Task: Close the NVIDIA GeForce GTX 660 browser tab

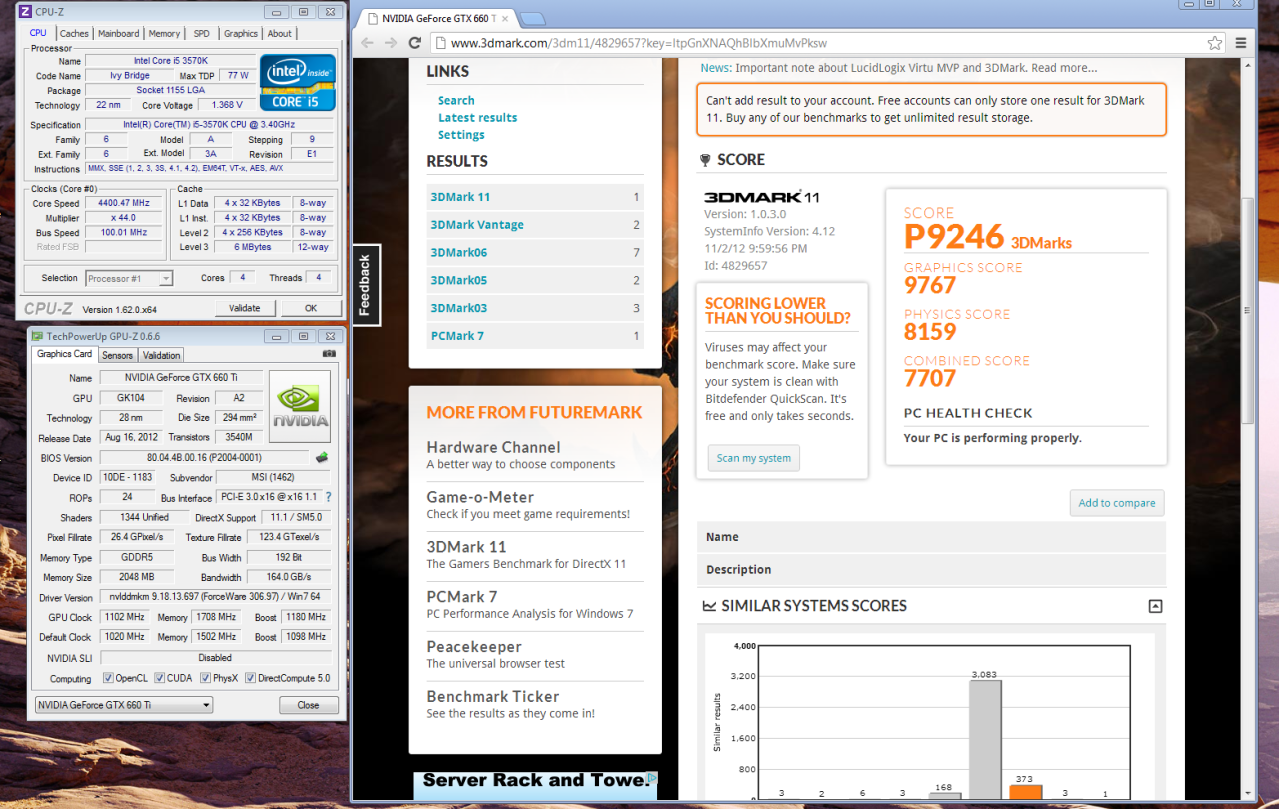Action: [506, 19]
